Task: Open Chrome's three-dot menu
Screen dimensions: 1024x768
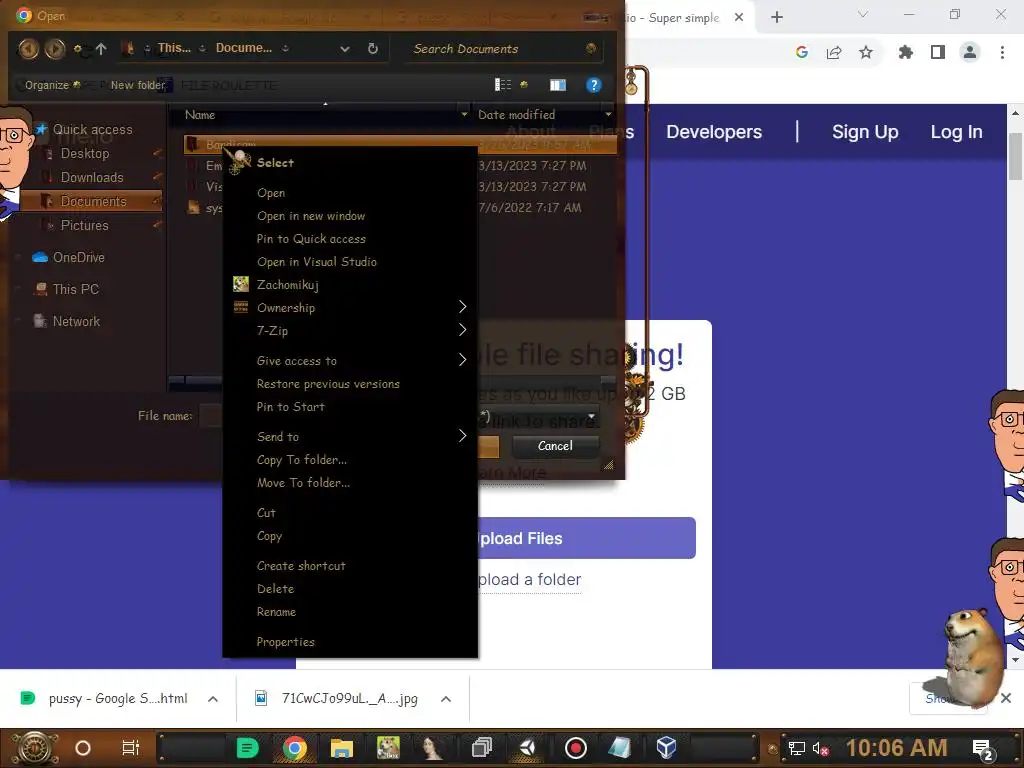Action: [x=1002, y=52]
